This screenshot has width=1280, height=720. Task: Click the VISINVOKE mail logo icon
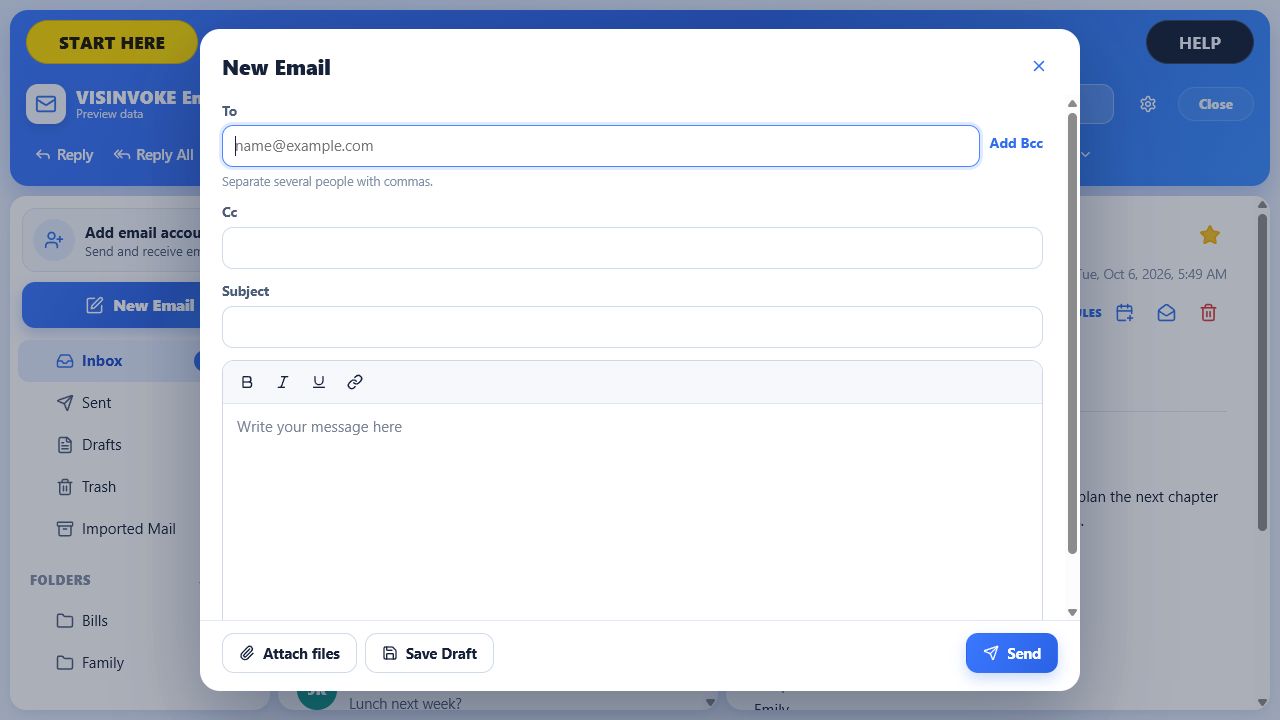[x=46, y=104]
